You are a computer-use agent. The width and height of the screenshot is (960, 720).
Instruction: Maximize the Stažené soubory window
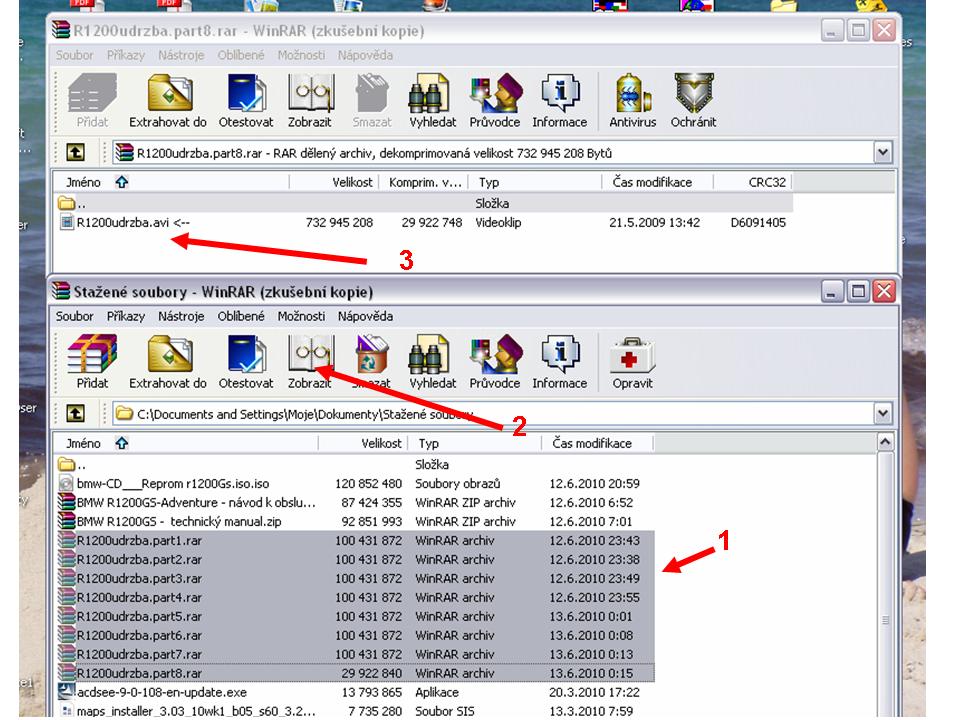click(x=858, y=292)
